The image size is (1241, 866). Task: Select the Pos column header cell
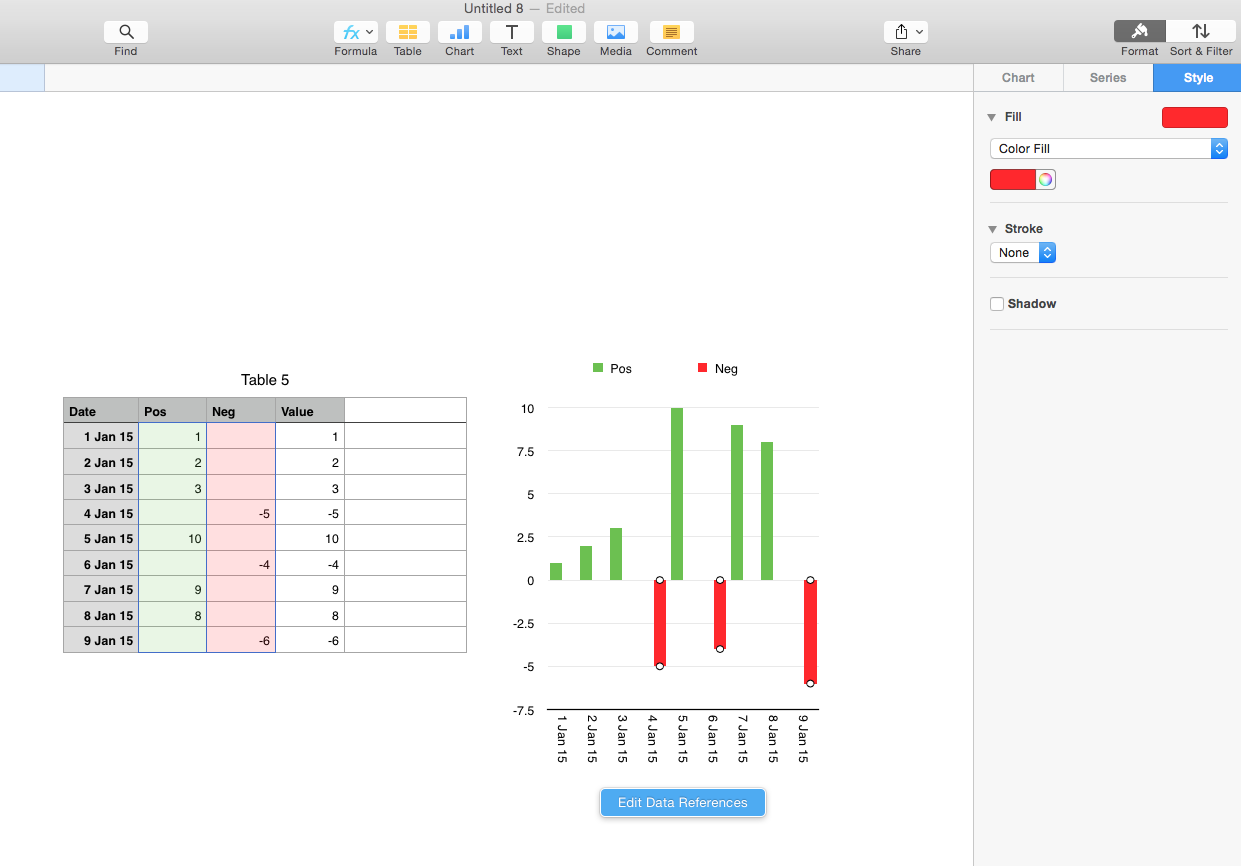(173, 411)
